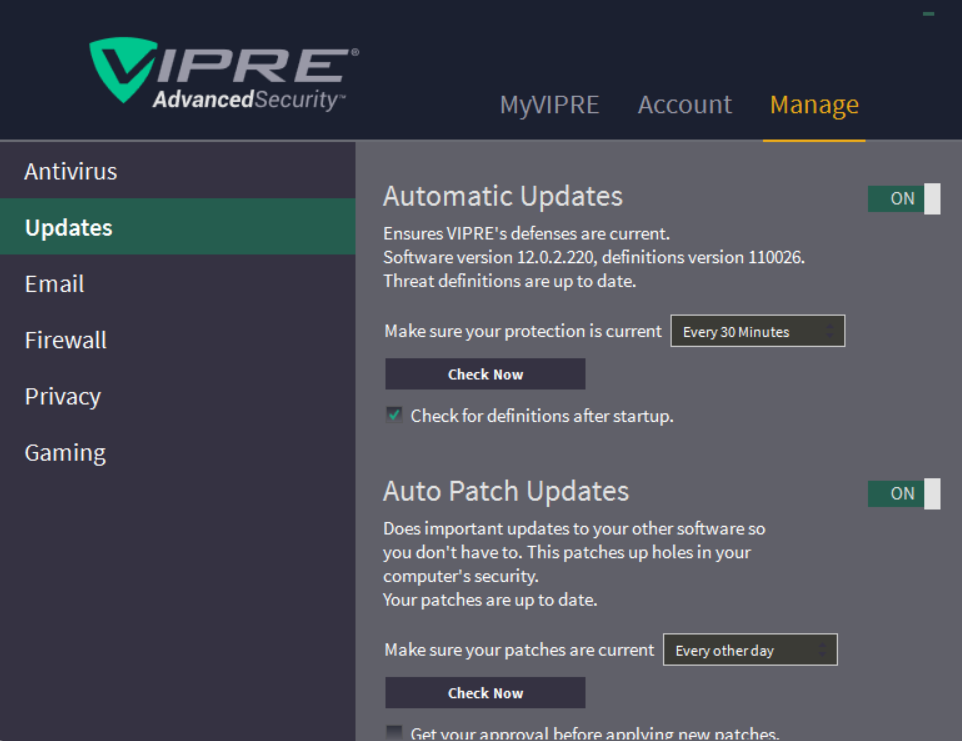The image size is (962, 741).
Task: Open the Every other day dropdown
Action: click(750, 650)
